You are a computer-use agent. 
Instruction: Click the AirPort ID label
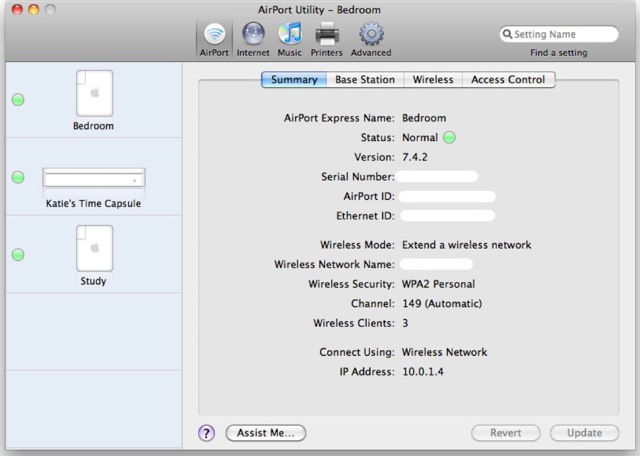point(369,196)
